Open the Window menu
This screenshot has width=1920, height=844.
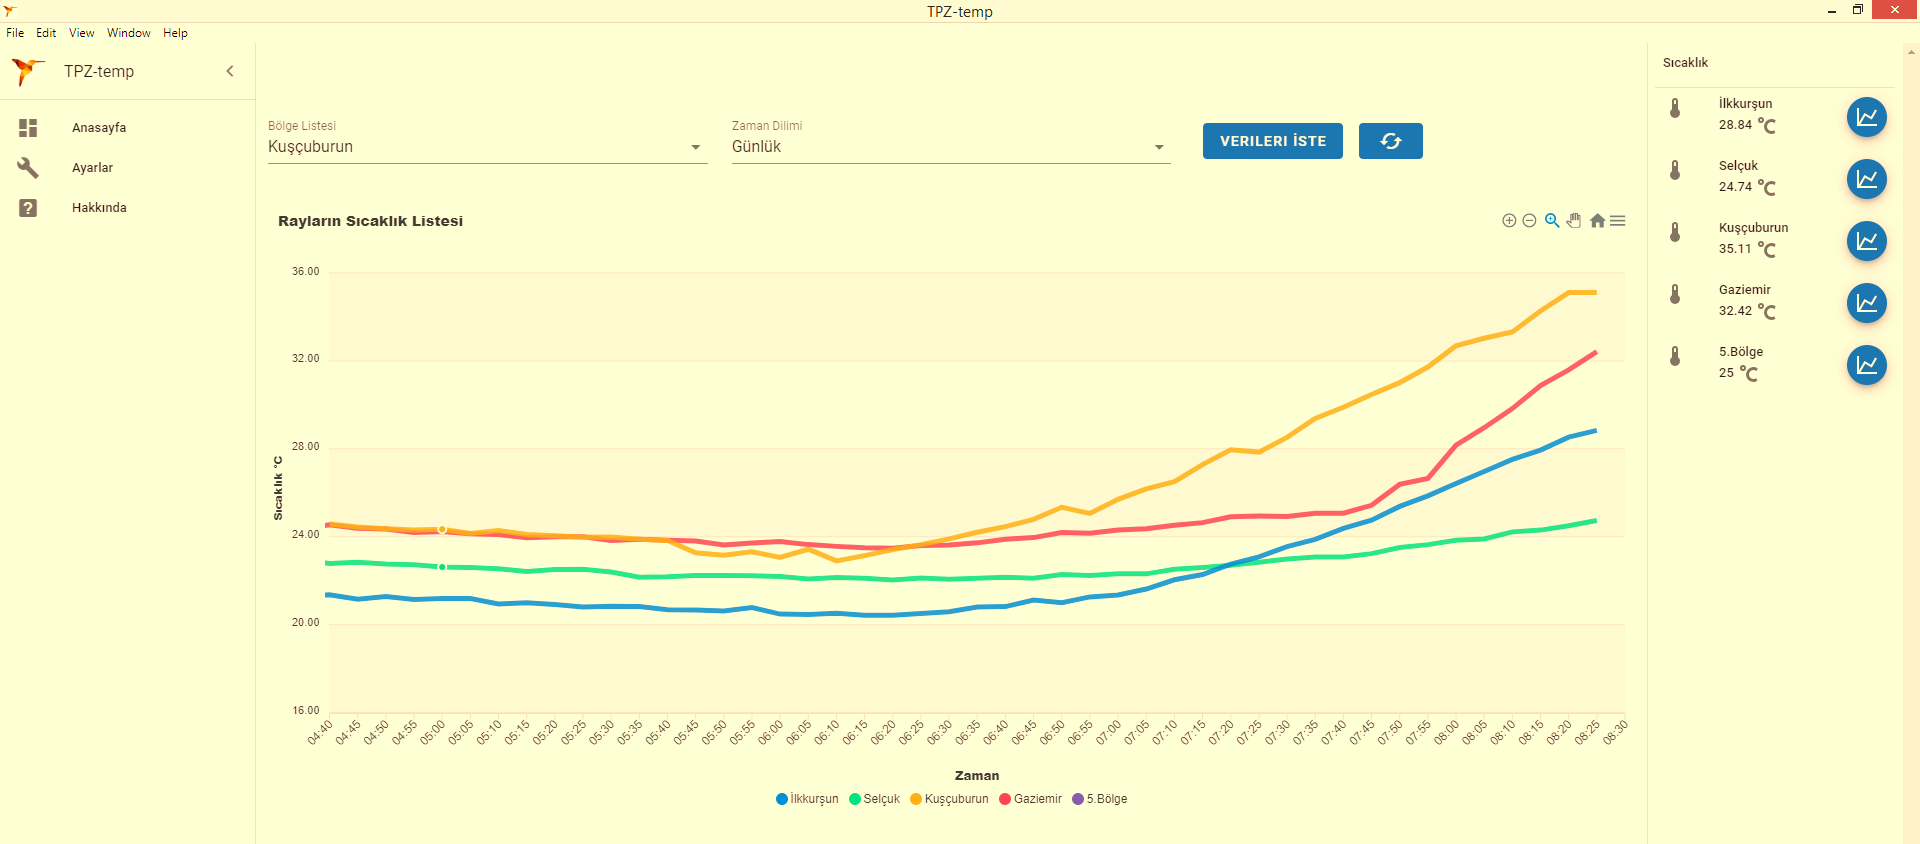129,33
